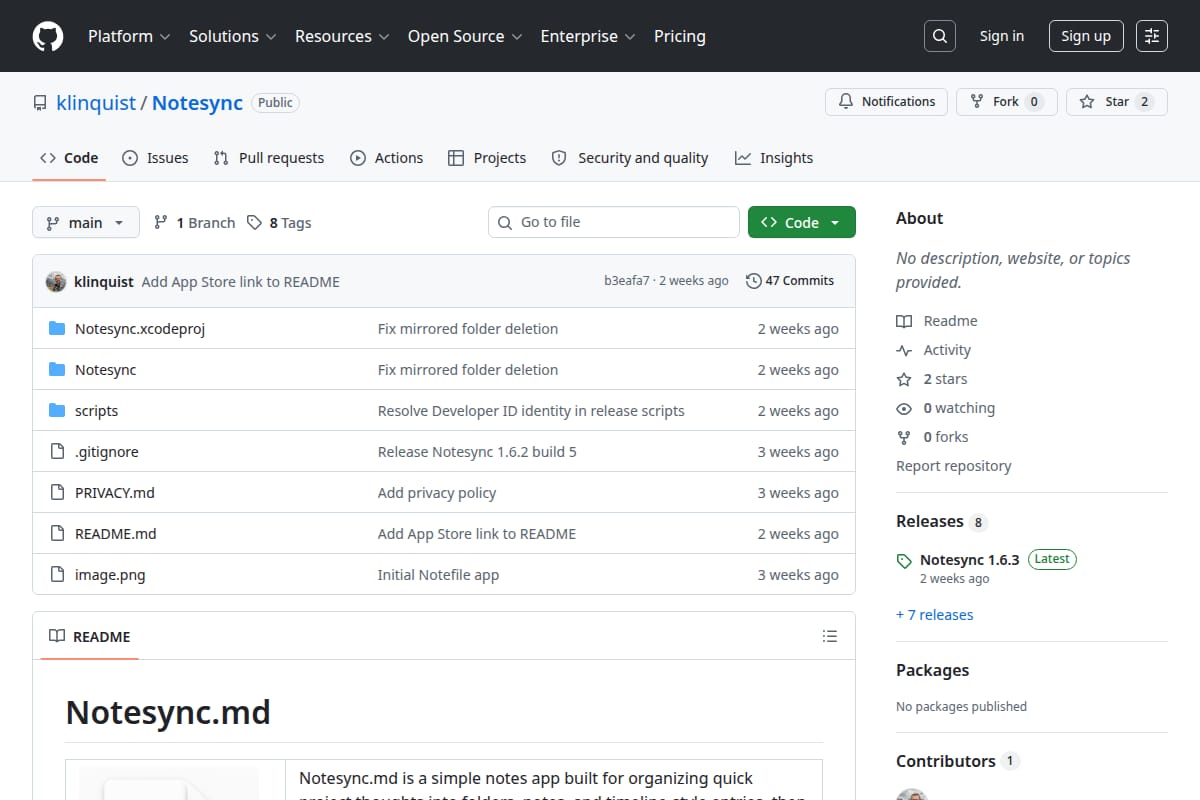The width and height of the screenshot is (1200, 800).
Task: Click the Sign in link
Action: [1002, 36]
